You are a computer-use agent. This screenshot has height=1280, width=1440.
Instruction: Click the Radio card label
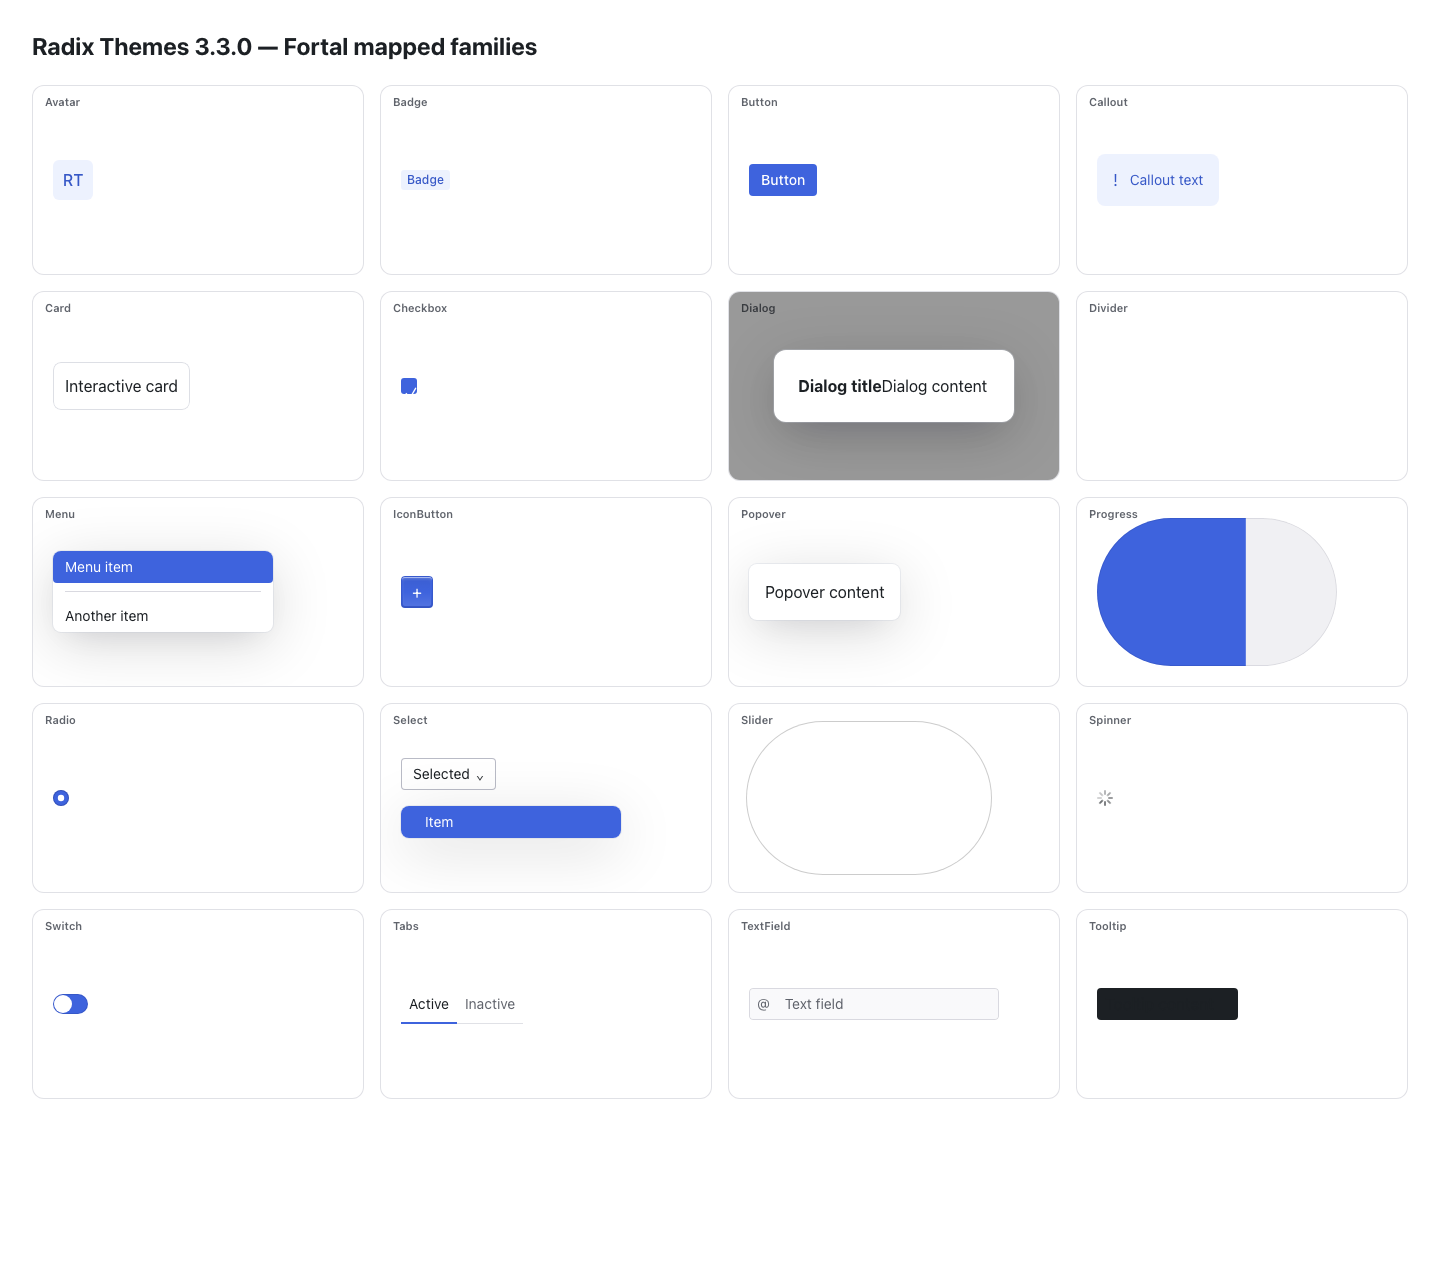pos(60,720)
